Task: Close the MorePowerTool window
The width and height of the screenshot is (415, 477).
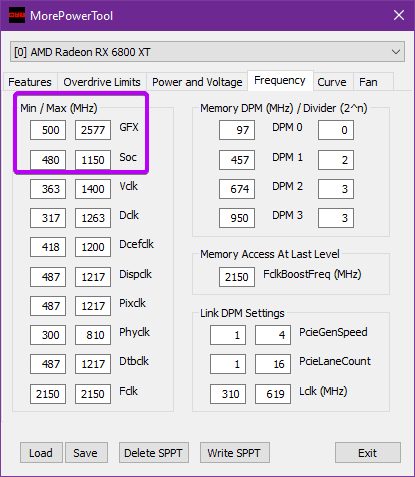Action: (x=399, y=15)
